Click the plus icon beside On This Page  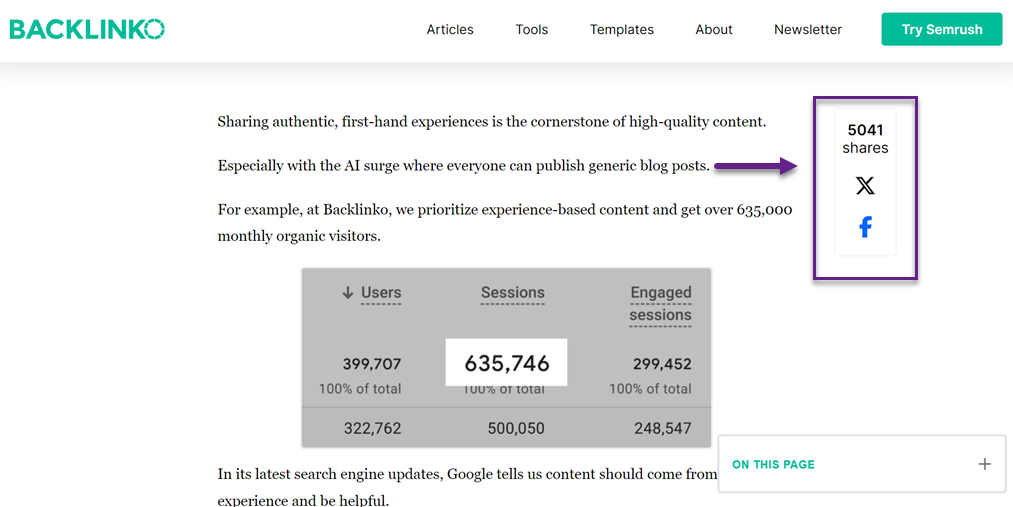point(984,464)
